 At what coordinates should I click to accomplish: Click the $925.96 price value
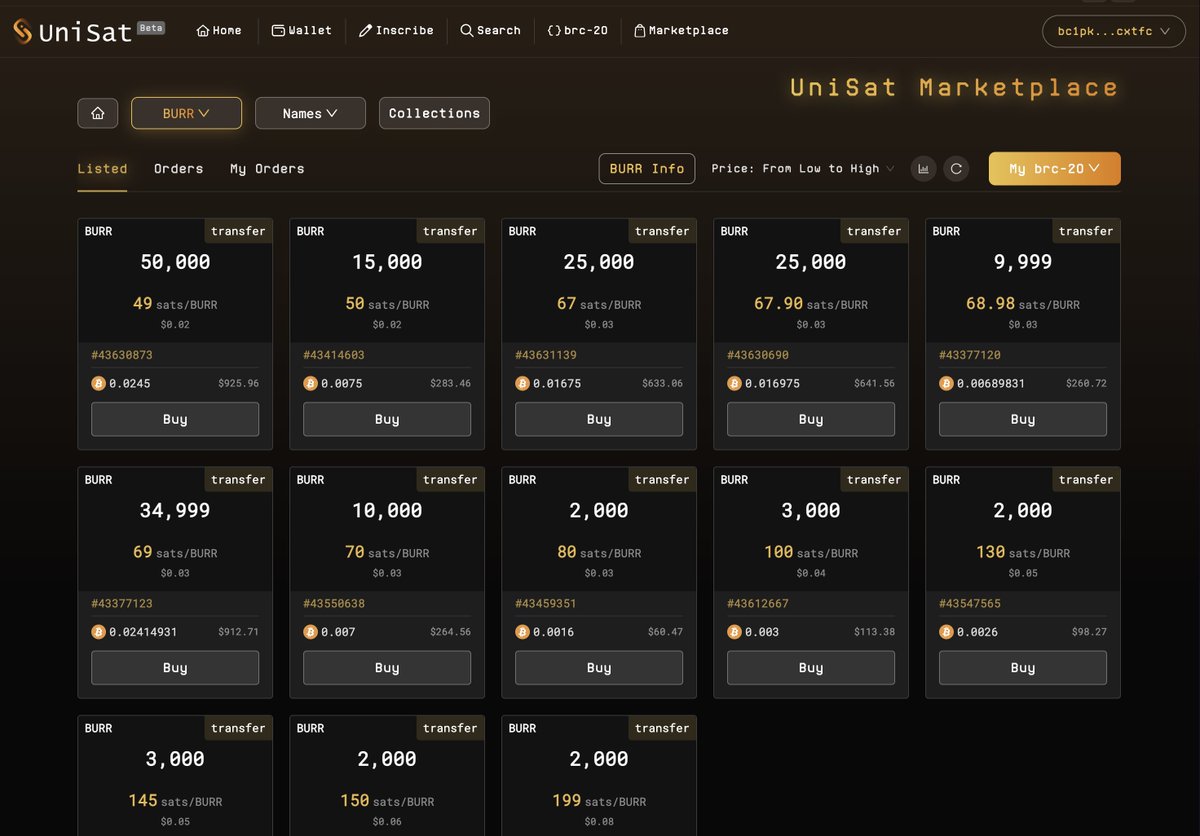tap(238, 384)
